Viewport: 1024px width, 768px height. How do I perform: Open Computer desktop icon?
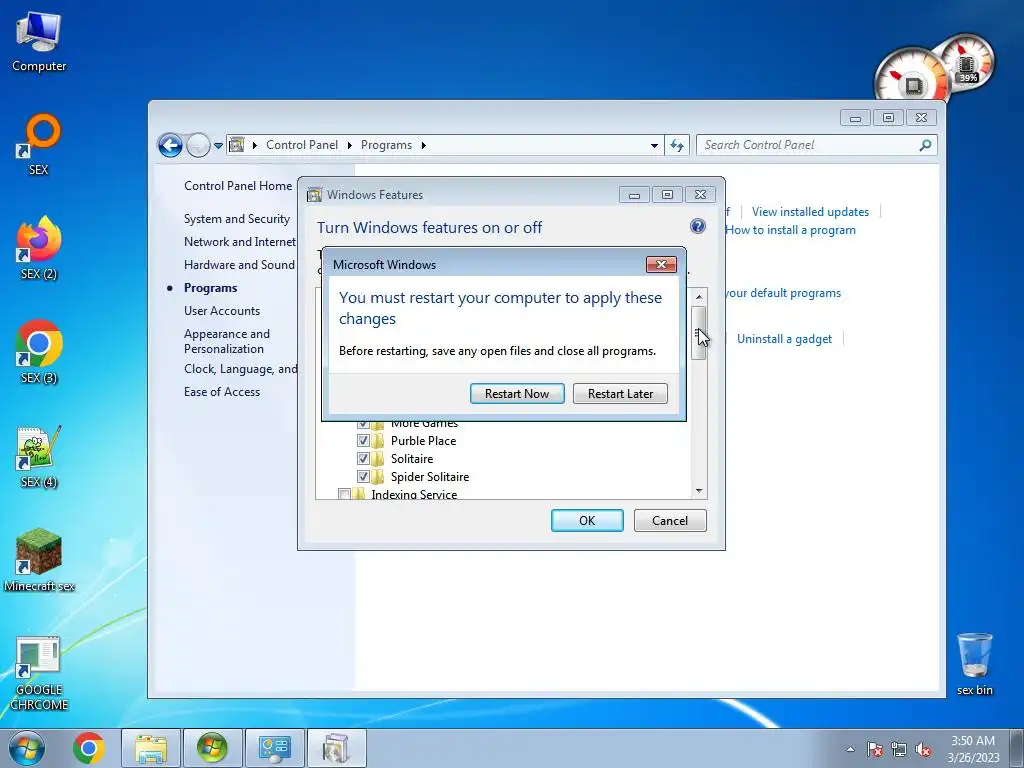39,42
